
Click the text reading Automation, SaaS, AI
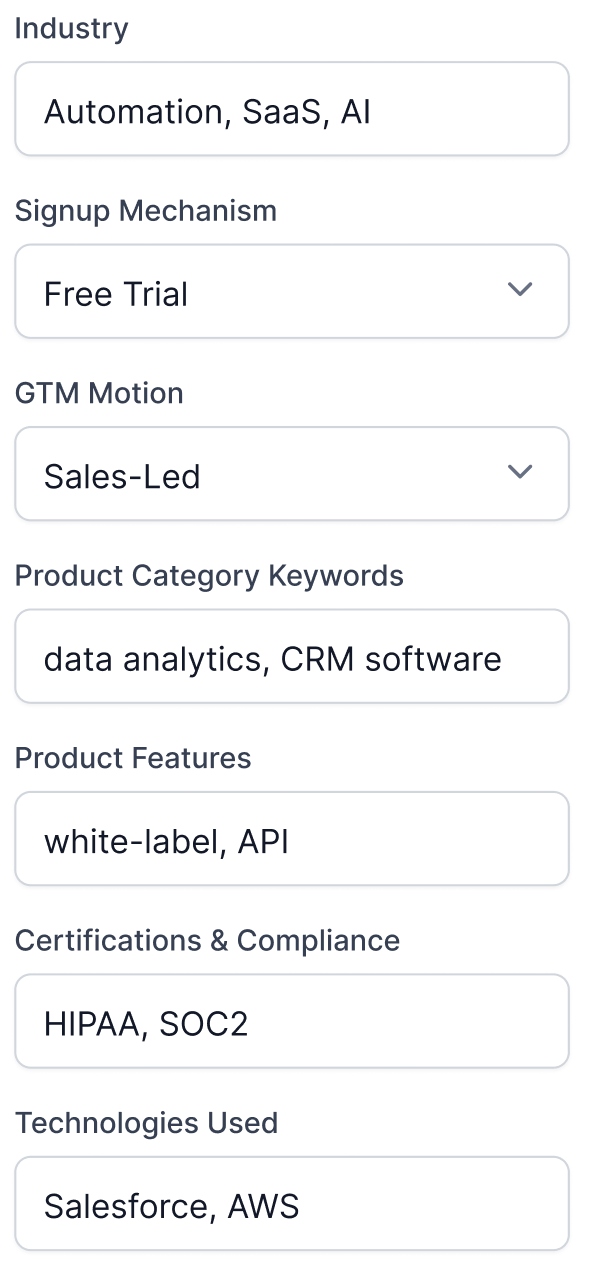(x=207, y=111)
